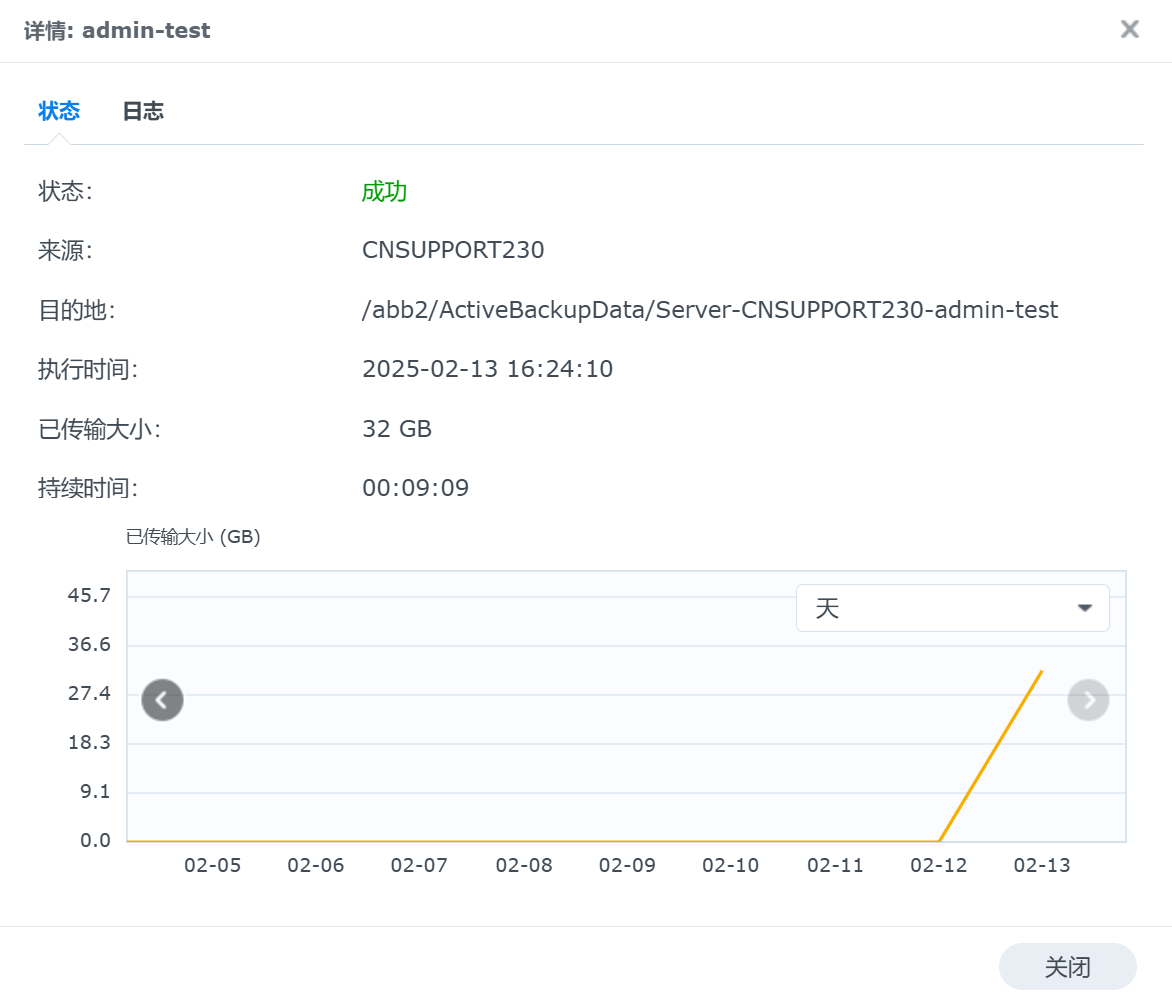The height and width of the screenshot is (999, 1172).
Task: Close the admin-test details dialog with X
Action: pyautogui.click(x=1129, y=29)
